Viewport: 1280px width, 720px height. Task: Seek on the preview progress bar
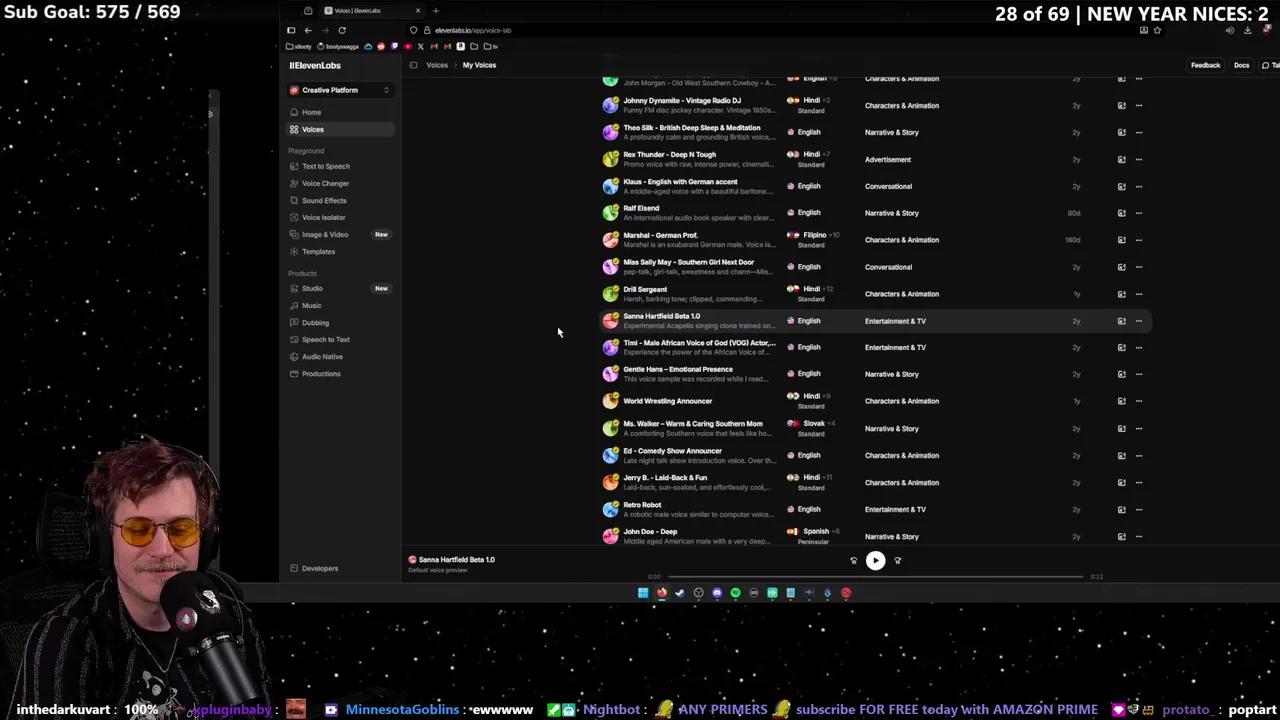[875, 577]
